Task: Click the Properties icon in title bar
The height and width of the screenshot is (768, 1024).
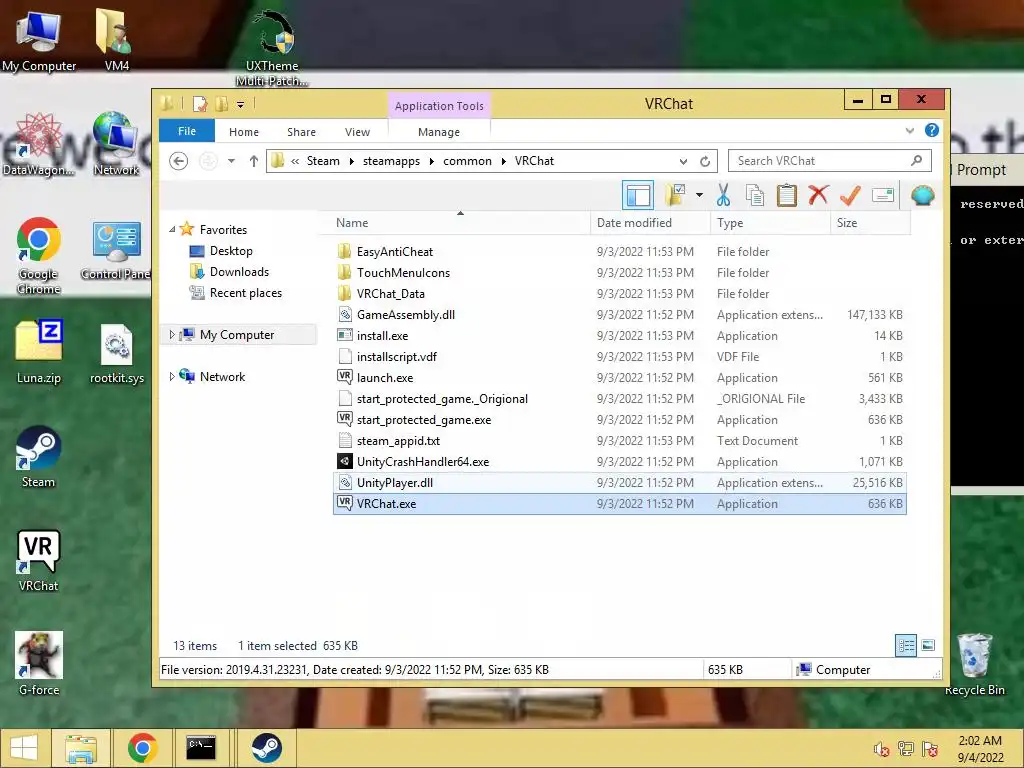Action: [x=200, y=104]
